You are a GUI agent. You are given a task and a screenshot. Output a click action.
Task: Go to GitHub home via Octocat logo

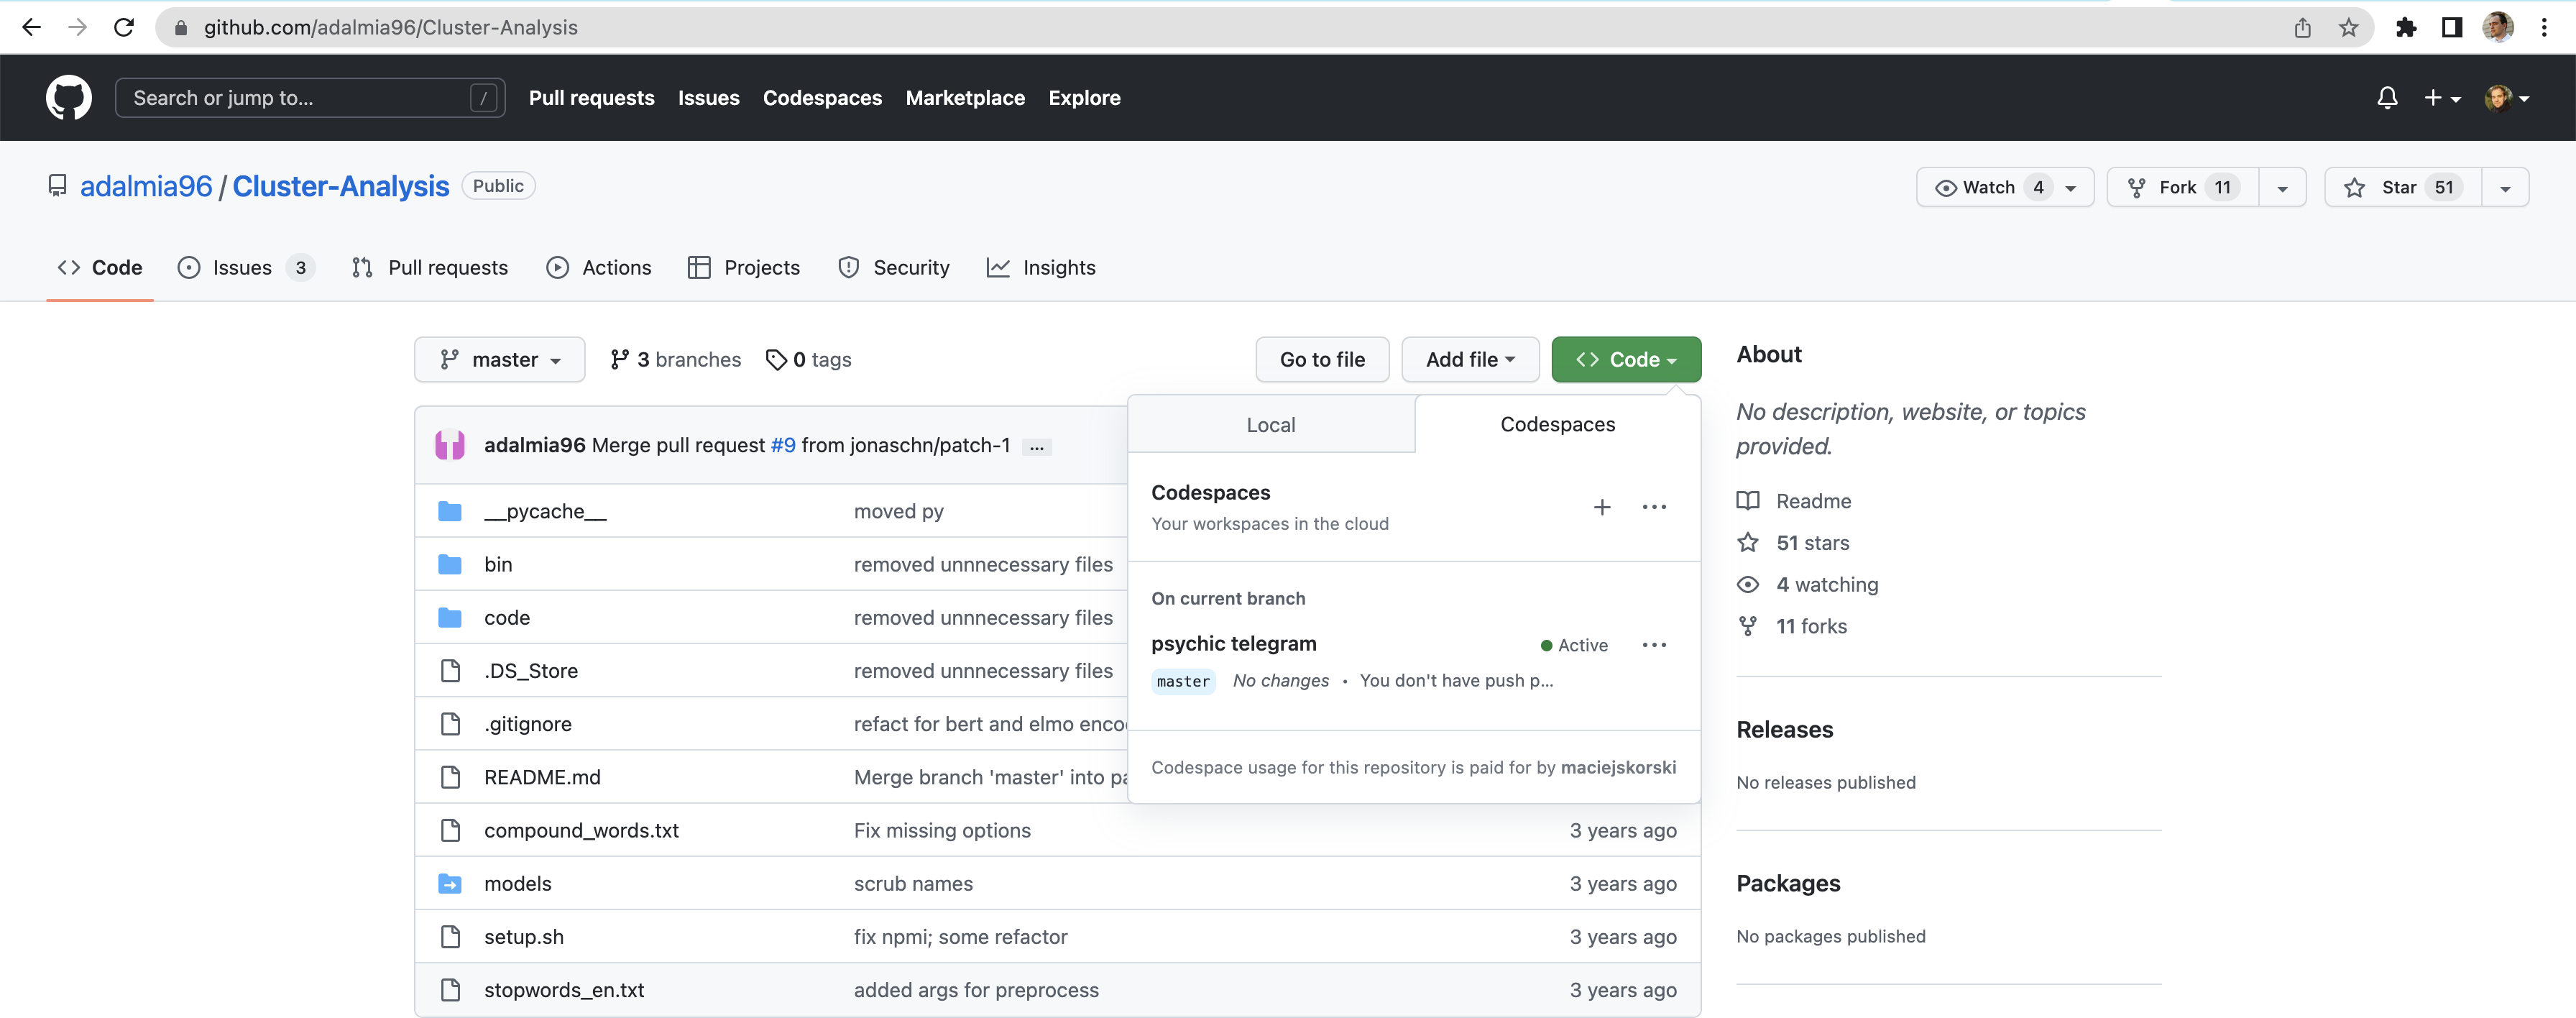(69, 98)
